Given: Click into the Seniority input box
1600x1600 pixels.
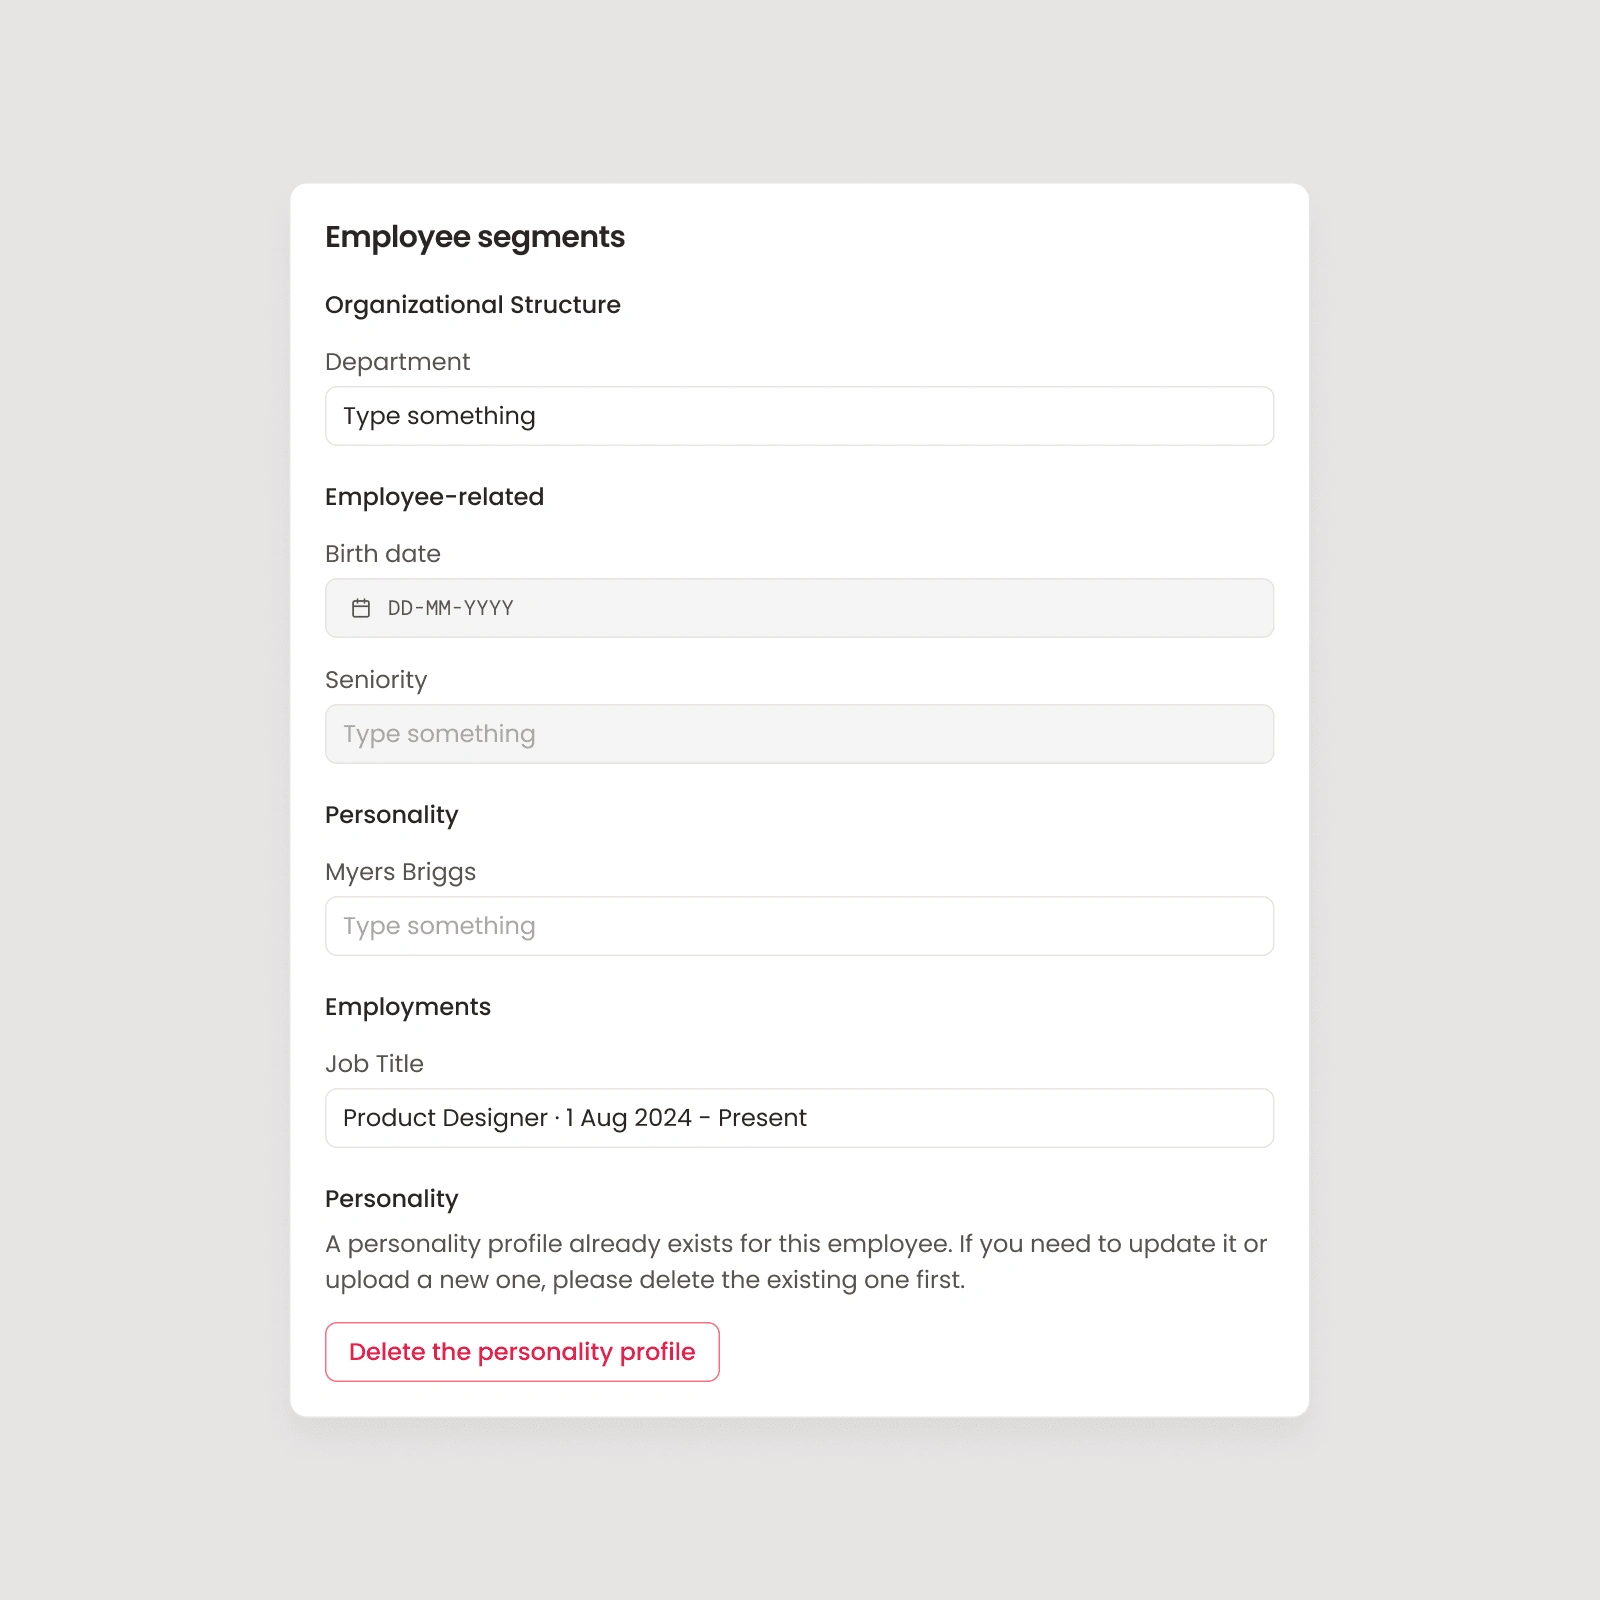Looking at the screenshot, I should 799,734.
